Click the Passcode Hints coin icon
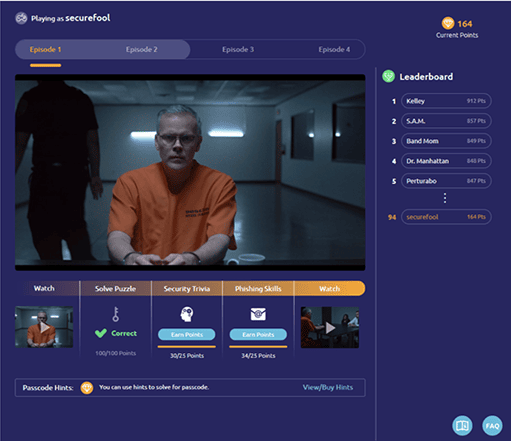 pos(87,388)
